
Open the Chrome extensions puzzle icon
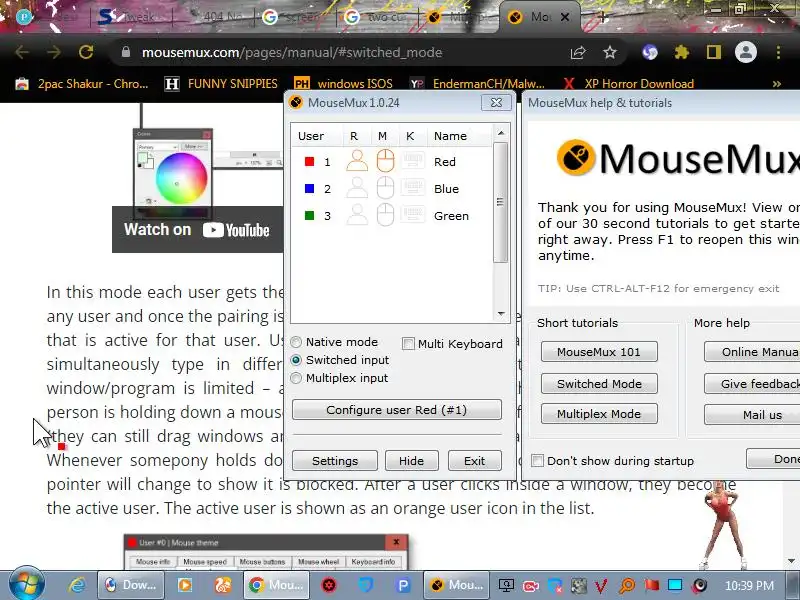(x=682, y=52)
